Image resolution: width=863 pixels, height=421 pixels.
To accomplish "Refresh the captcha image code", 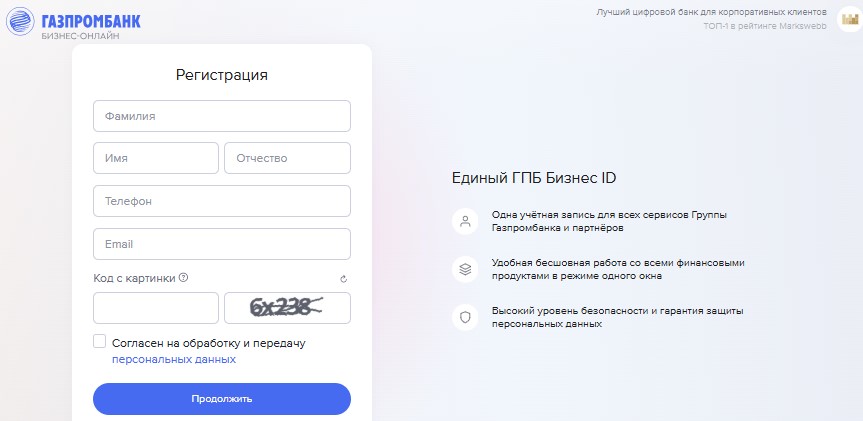I will click(343, 280).
